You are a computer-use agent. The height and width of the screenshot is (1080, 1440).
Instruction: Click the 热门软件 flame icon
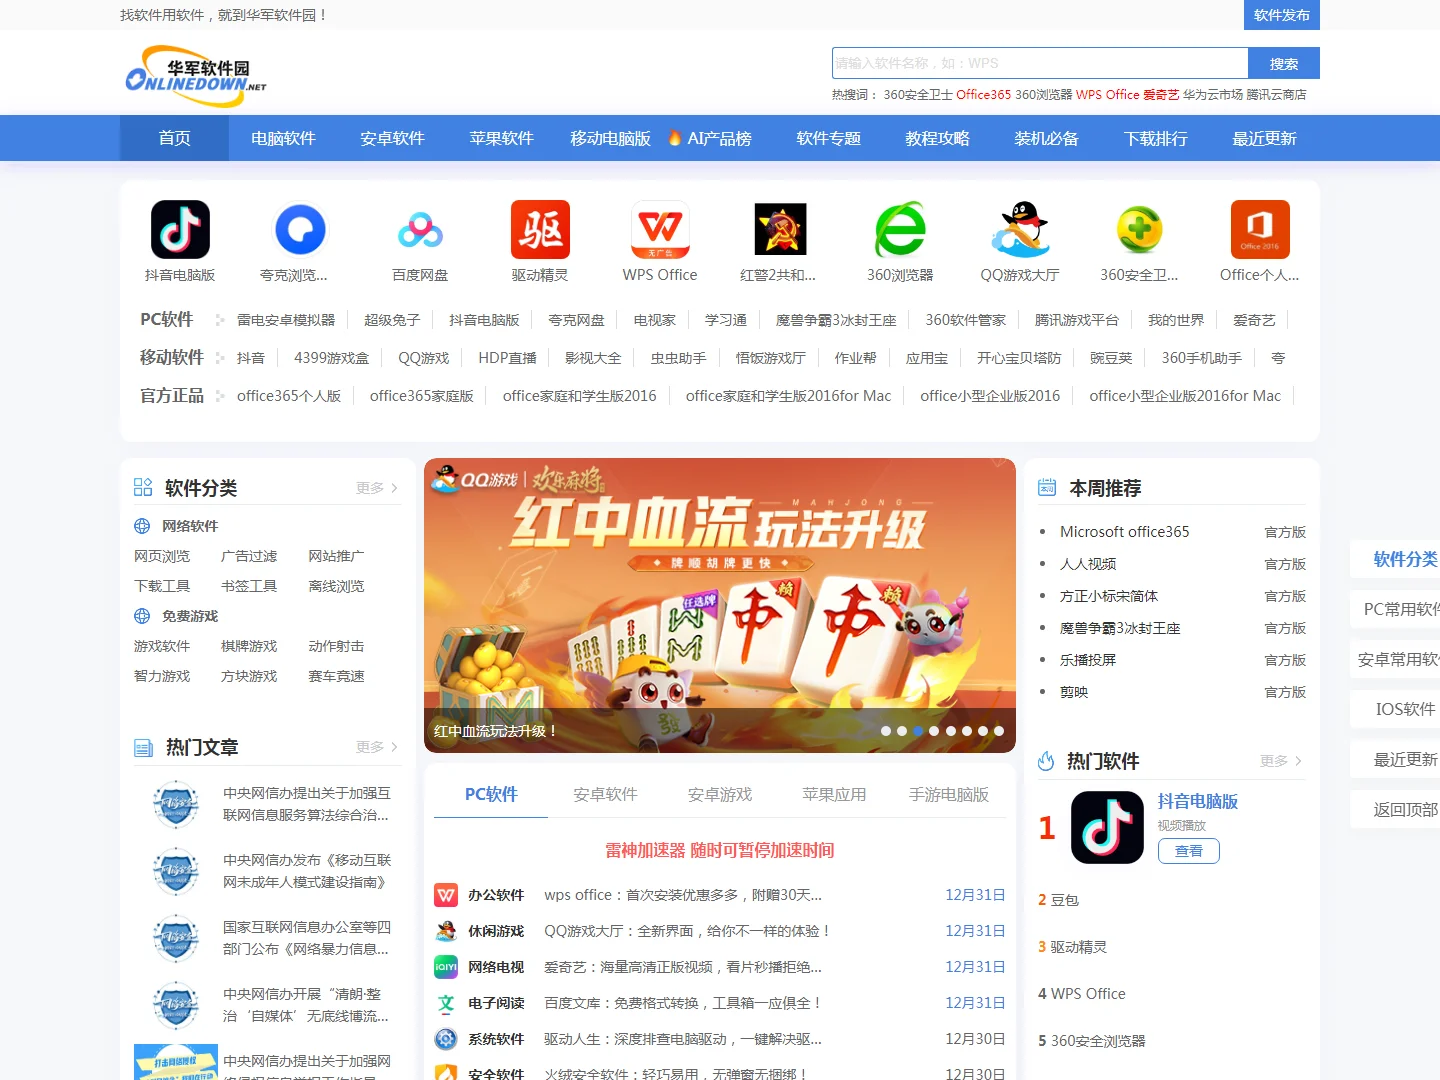coord(1046,761)
